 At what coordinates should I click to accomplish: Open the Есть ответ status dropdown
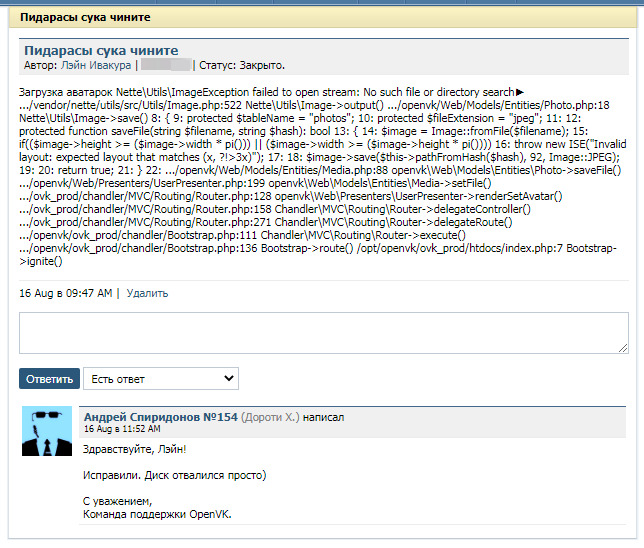tap(160, 379)
